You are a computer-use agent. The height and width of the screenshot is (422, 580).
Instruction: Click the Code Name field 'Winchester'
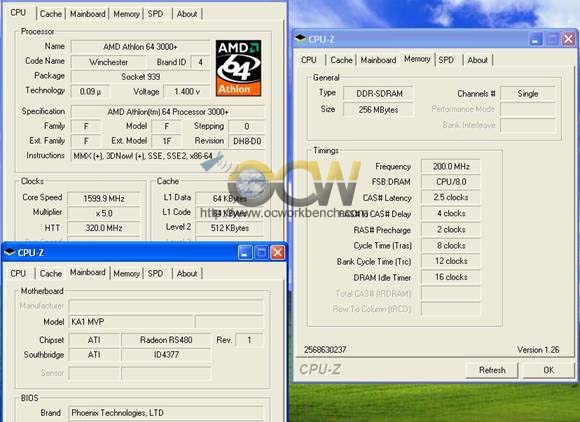coord(109,62)
